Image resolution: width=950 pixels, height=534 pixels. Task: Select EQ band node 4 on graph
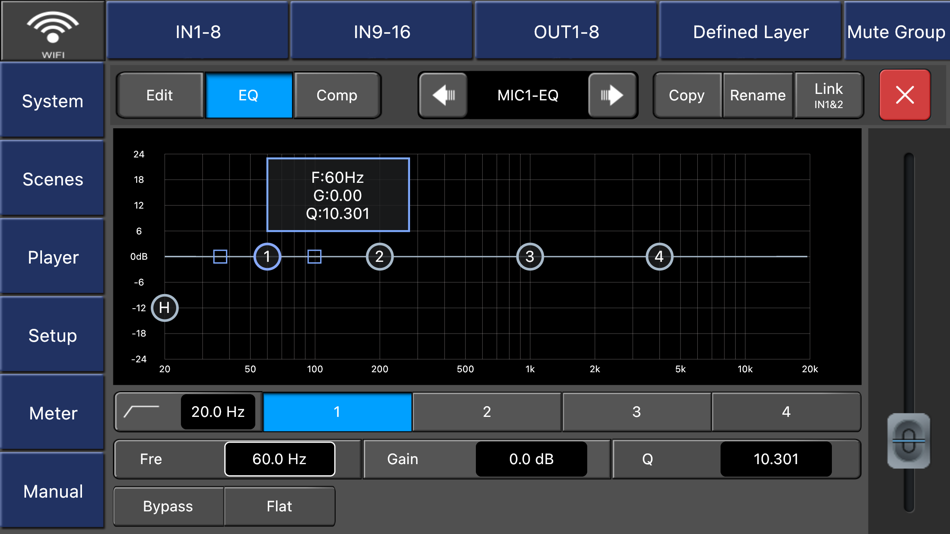pyautogui.click(x=659, y=256)
